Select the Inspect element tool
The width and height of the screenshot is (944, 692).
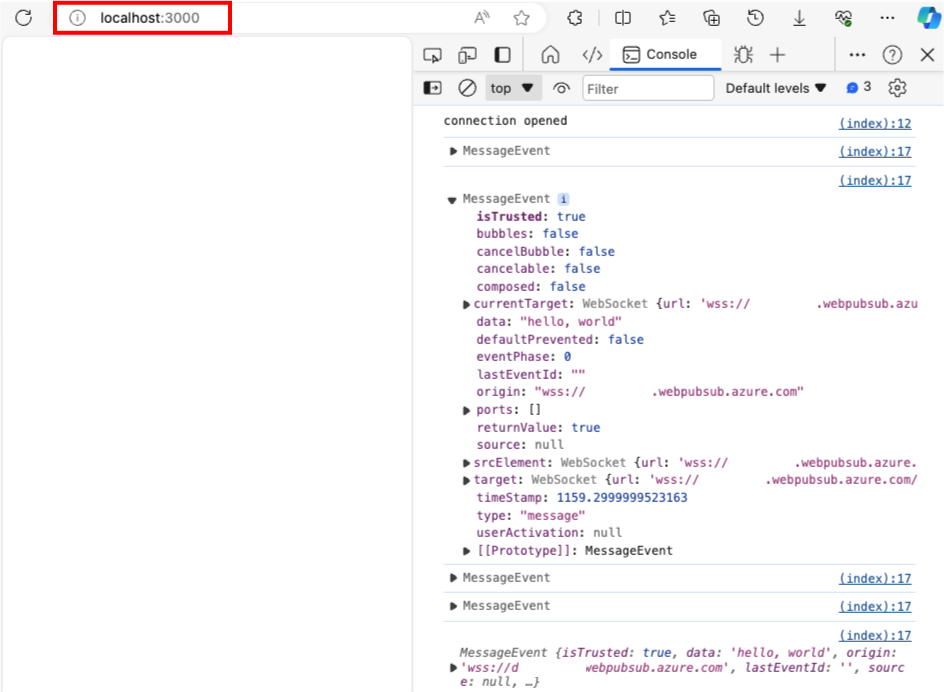click(x=432, y=55)
